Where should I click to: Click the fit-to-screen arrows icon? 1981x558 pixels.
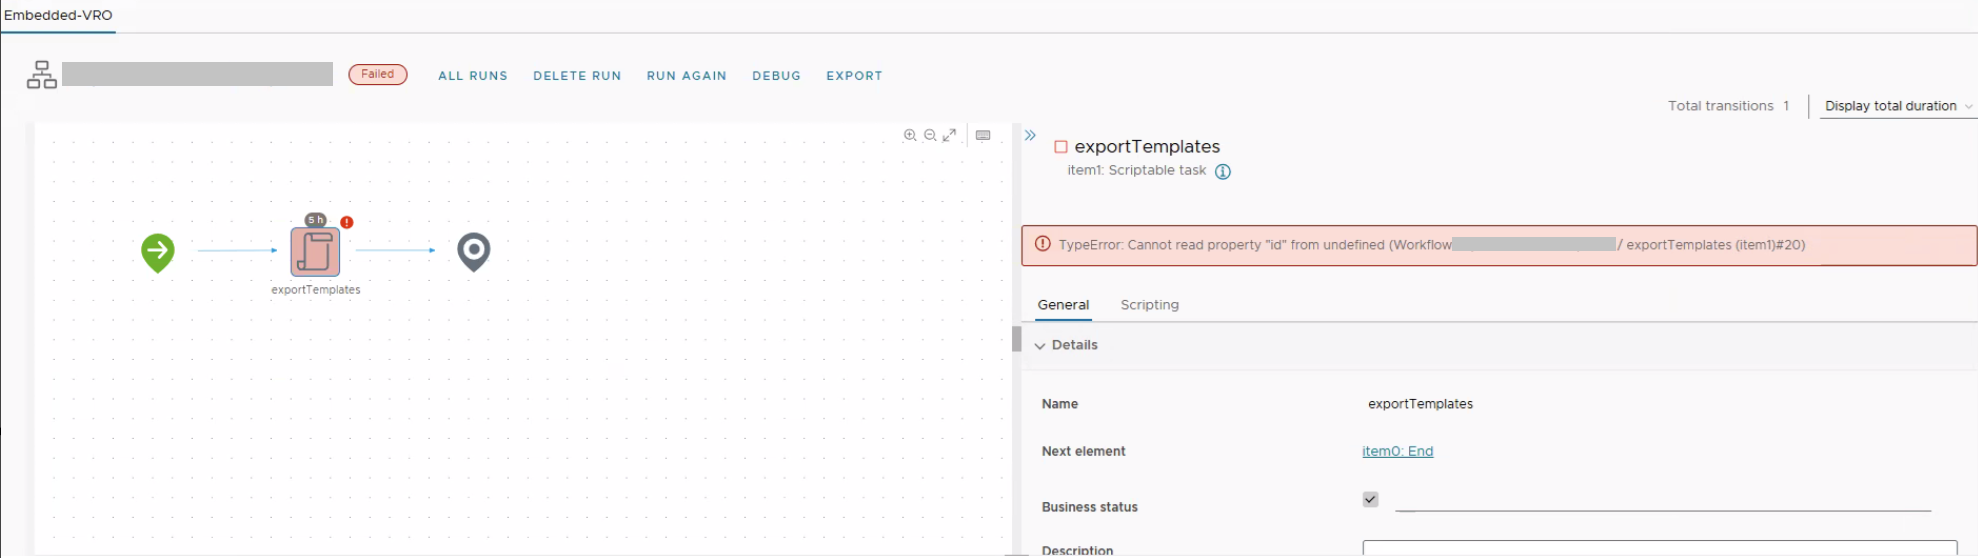950,135
